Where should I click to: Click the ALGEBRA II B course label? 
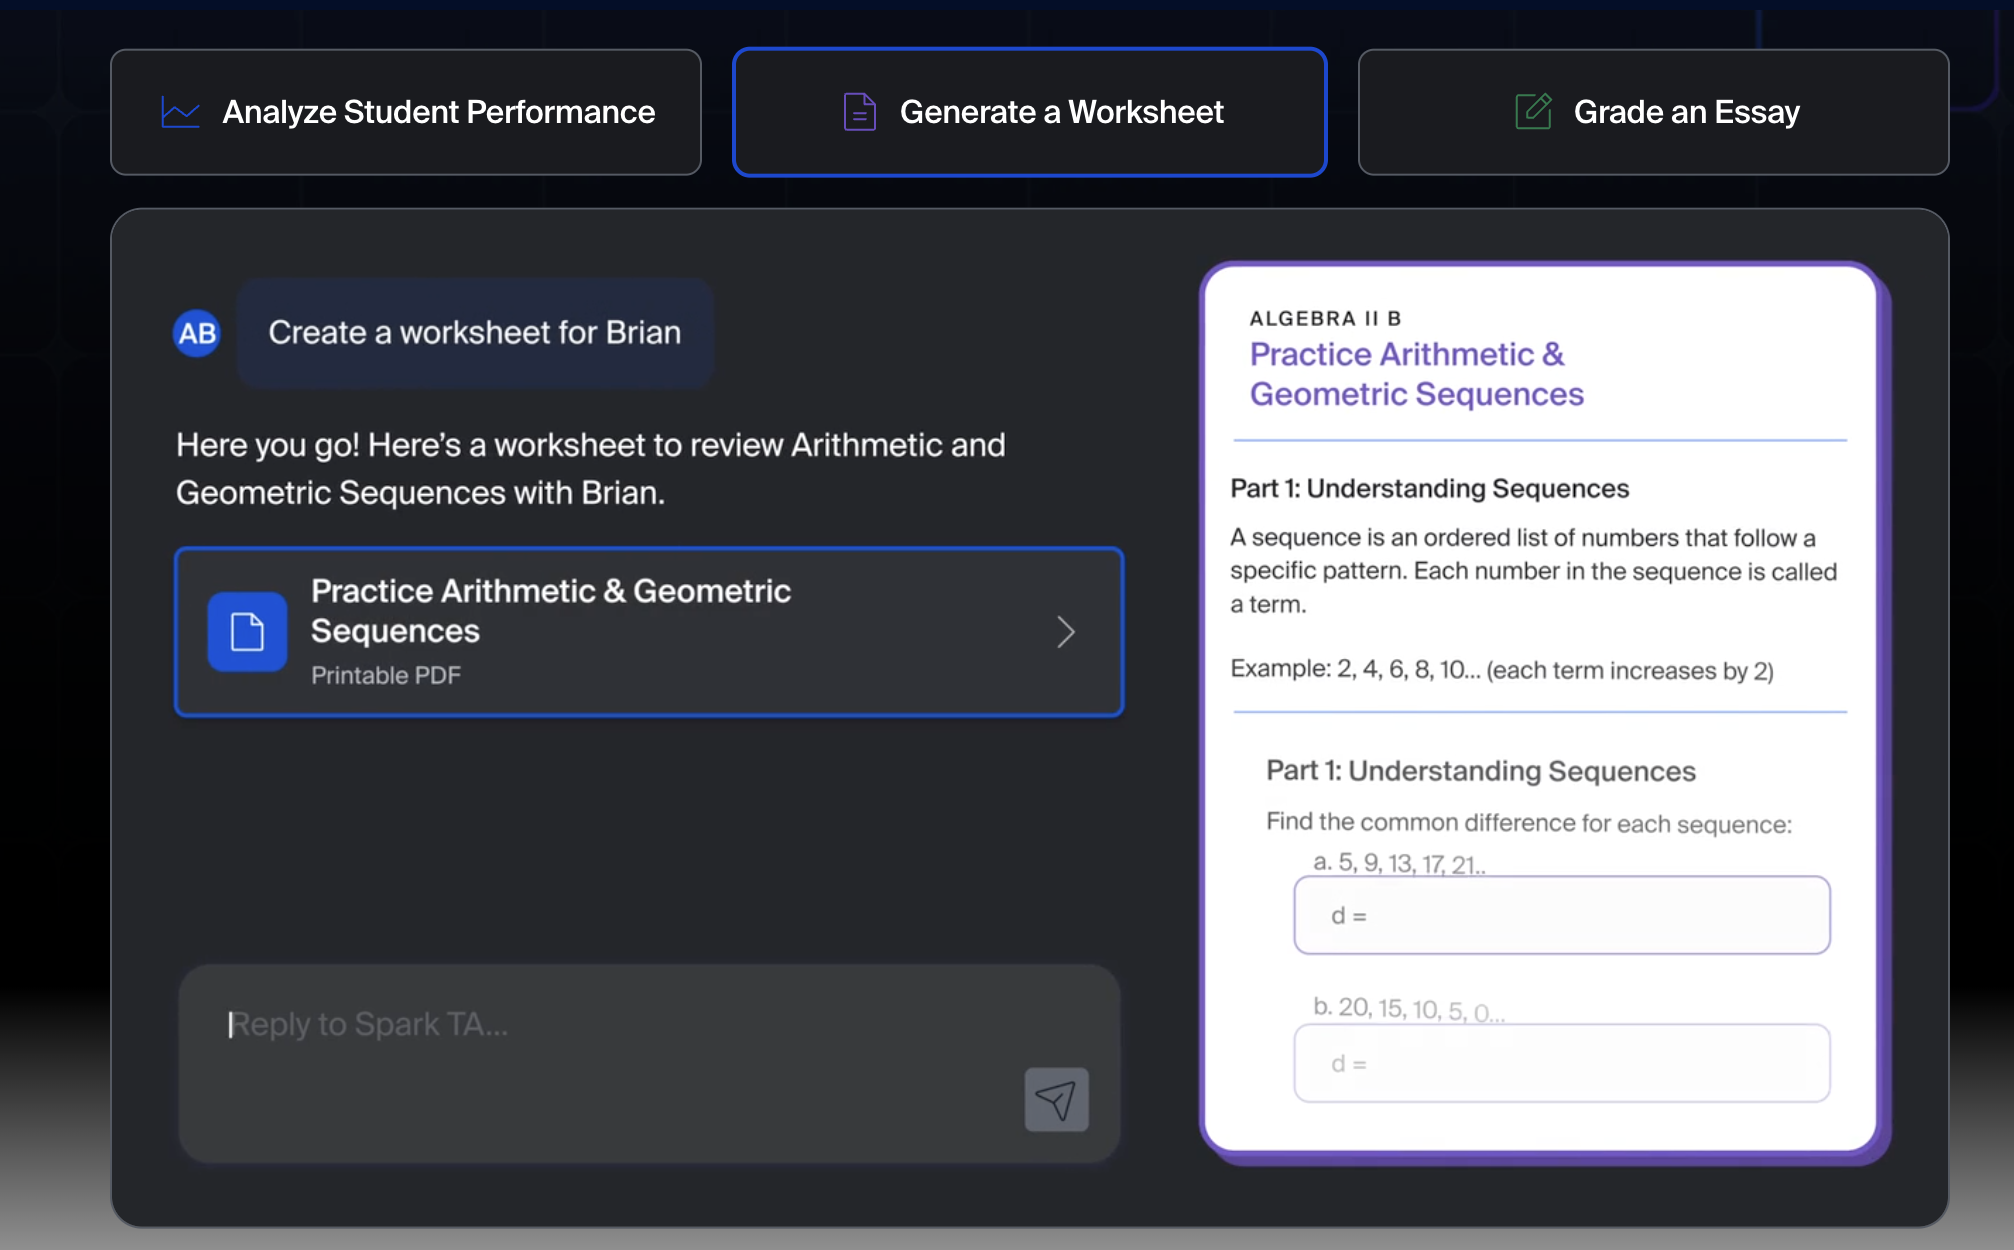(x=1325, y=318)
